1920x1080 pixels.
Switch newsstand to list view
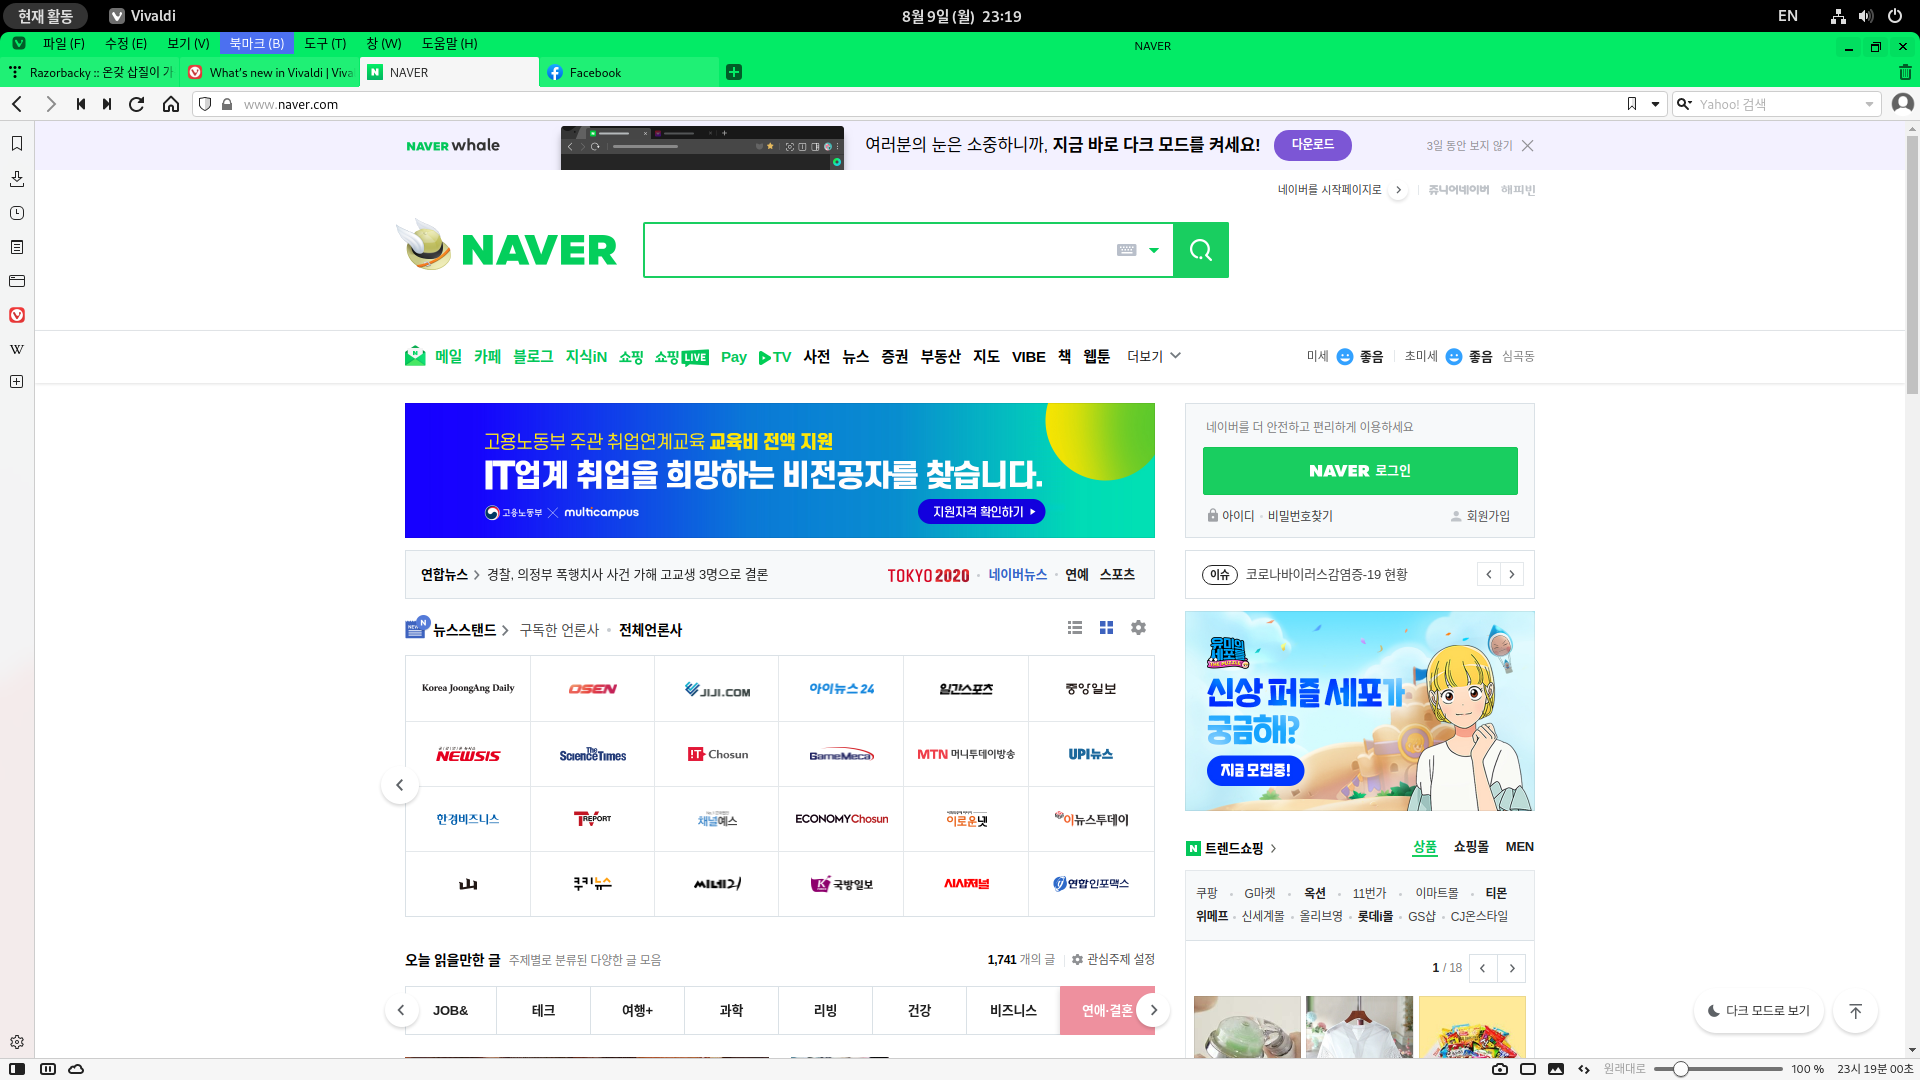1075,628
